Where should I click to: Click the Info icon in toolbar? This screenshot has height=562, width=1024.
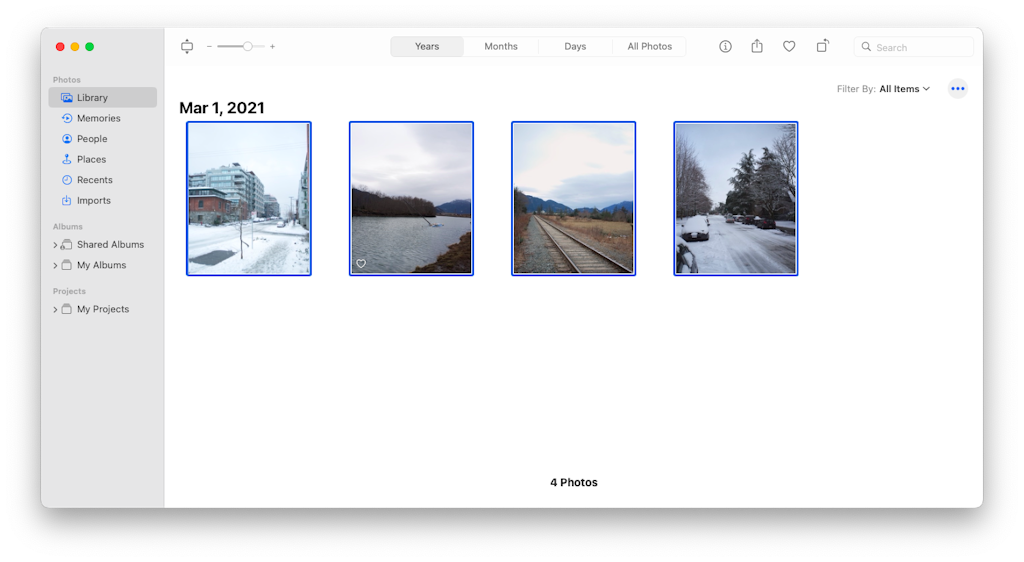point(725,47)
